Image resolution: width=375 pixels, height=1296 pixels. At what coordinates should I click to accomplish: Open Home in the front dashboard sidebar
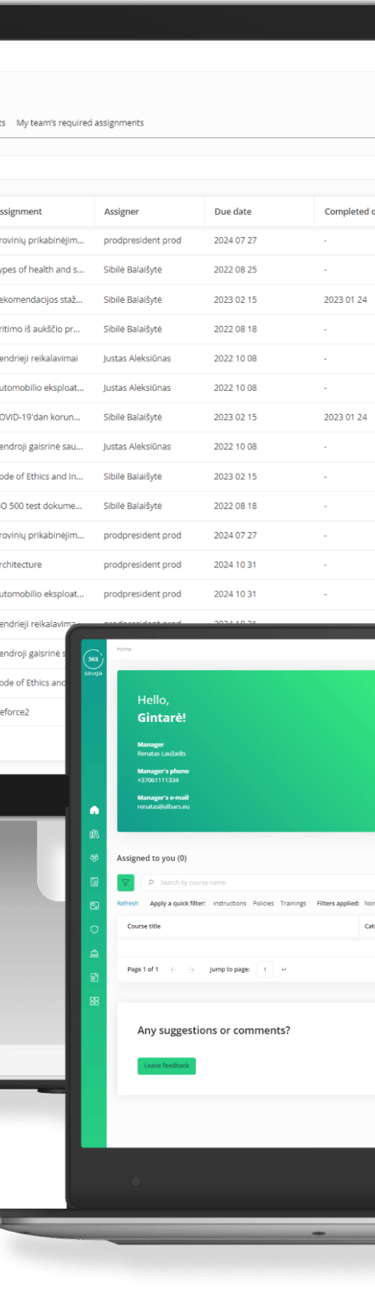tap(94, 809)
